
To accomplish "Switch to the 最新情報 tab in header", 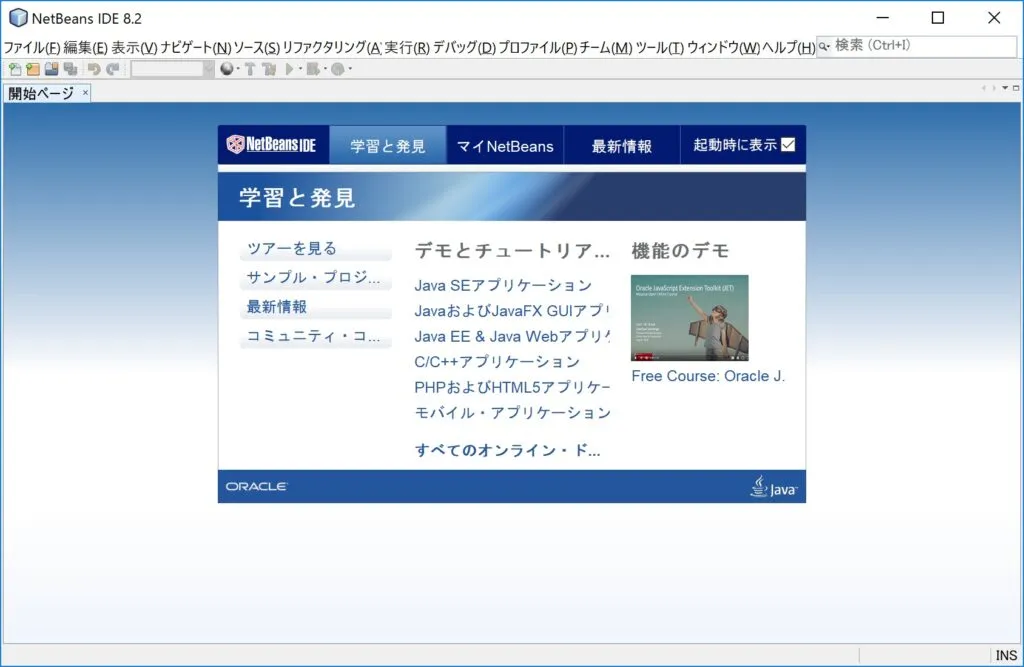I will (622, 145).
